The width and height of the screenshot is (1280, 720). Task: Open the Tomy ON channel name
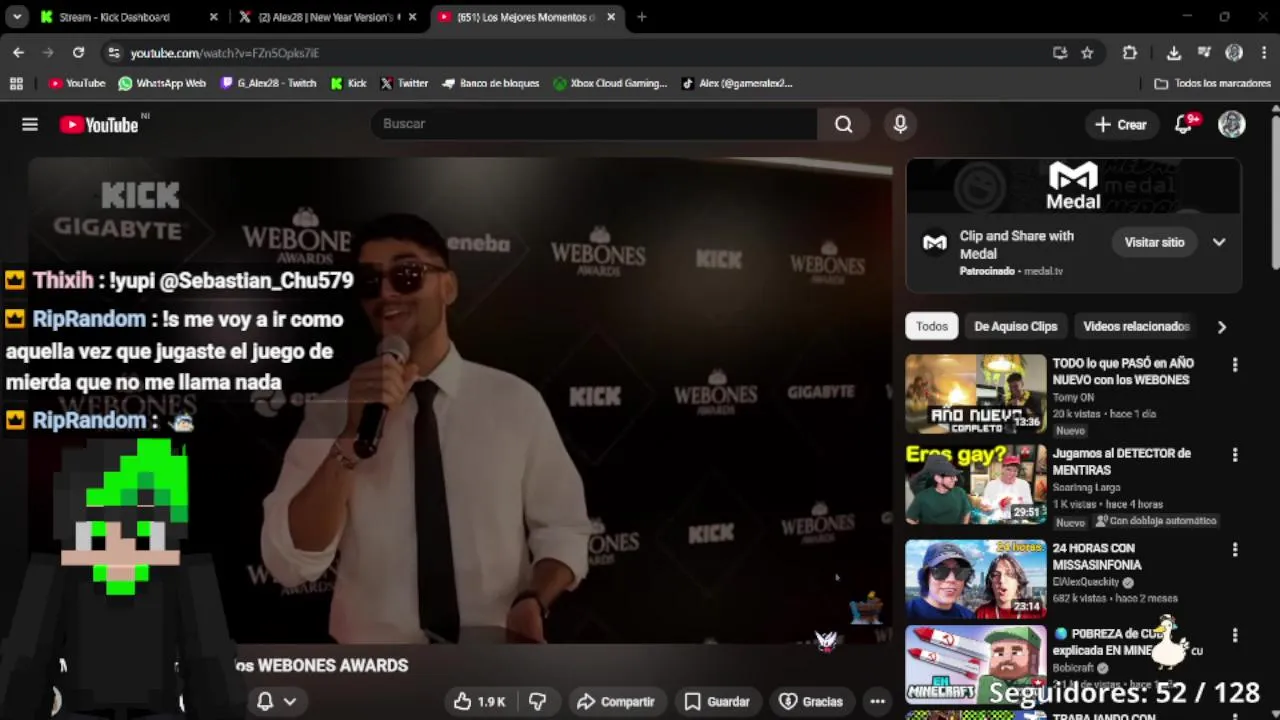pos(1073,397)
